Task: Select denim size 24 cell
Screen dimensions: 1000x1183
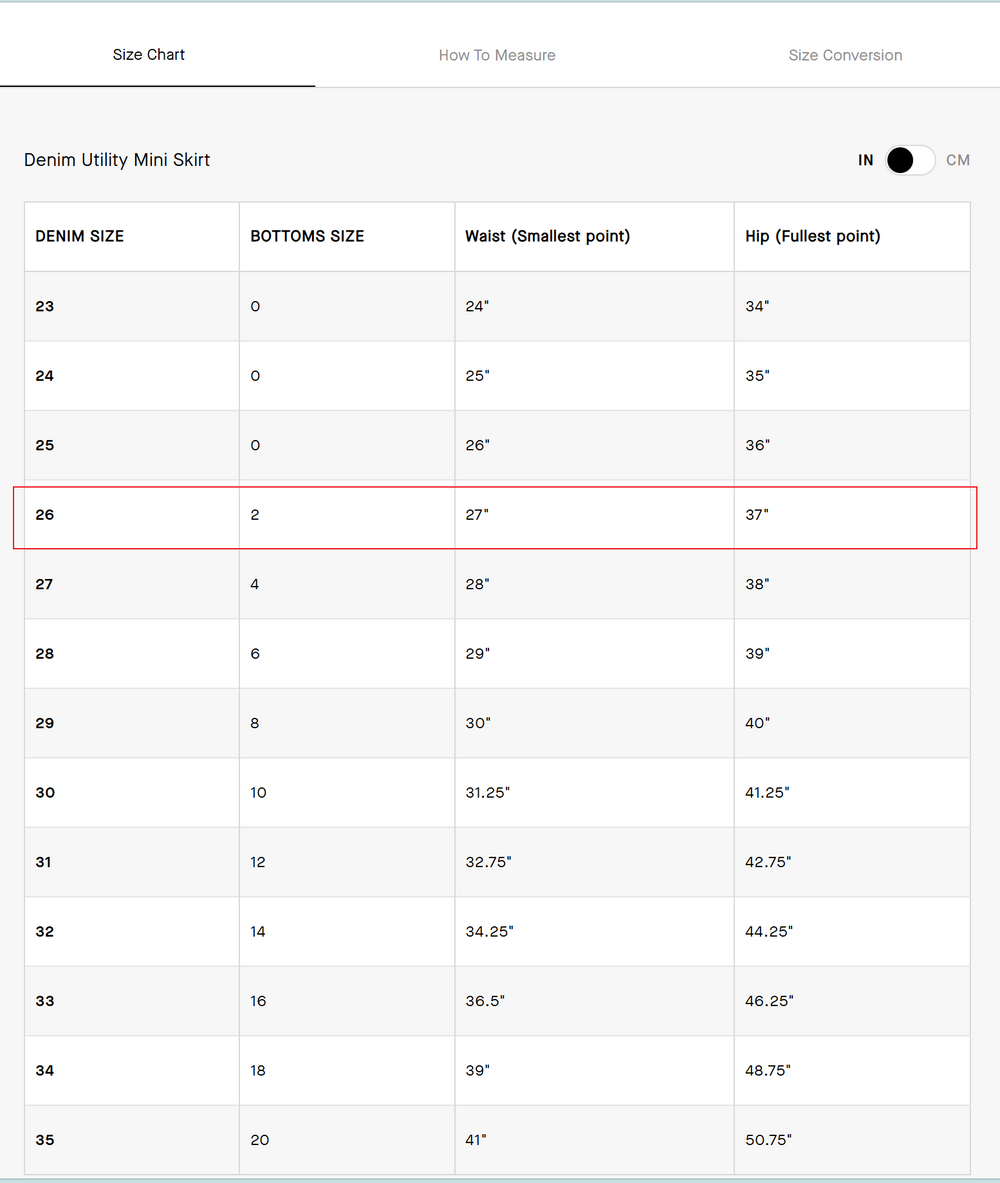Action: (132, 376)
